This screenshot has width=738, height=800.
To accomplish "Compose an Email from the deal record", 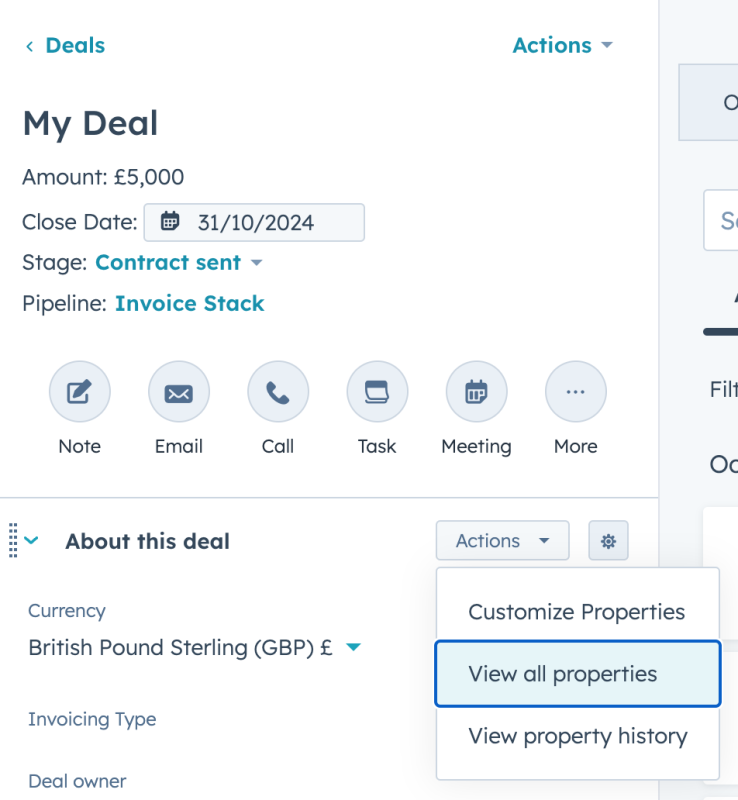I will [178, 391].
